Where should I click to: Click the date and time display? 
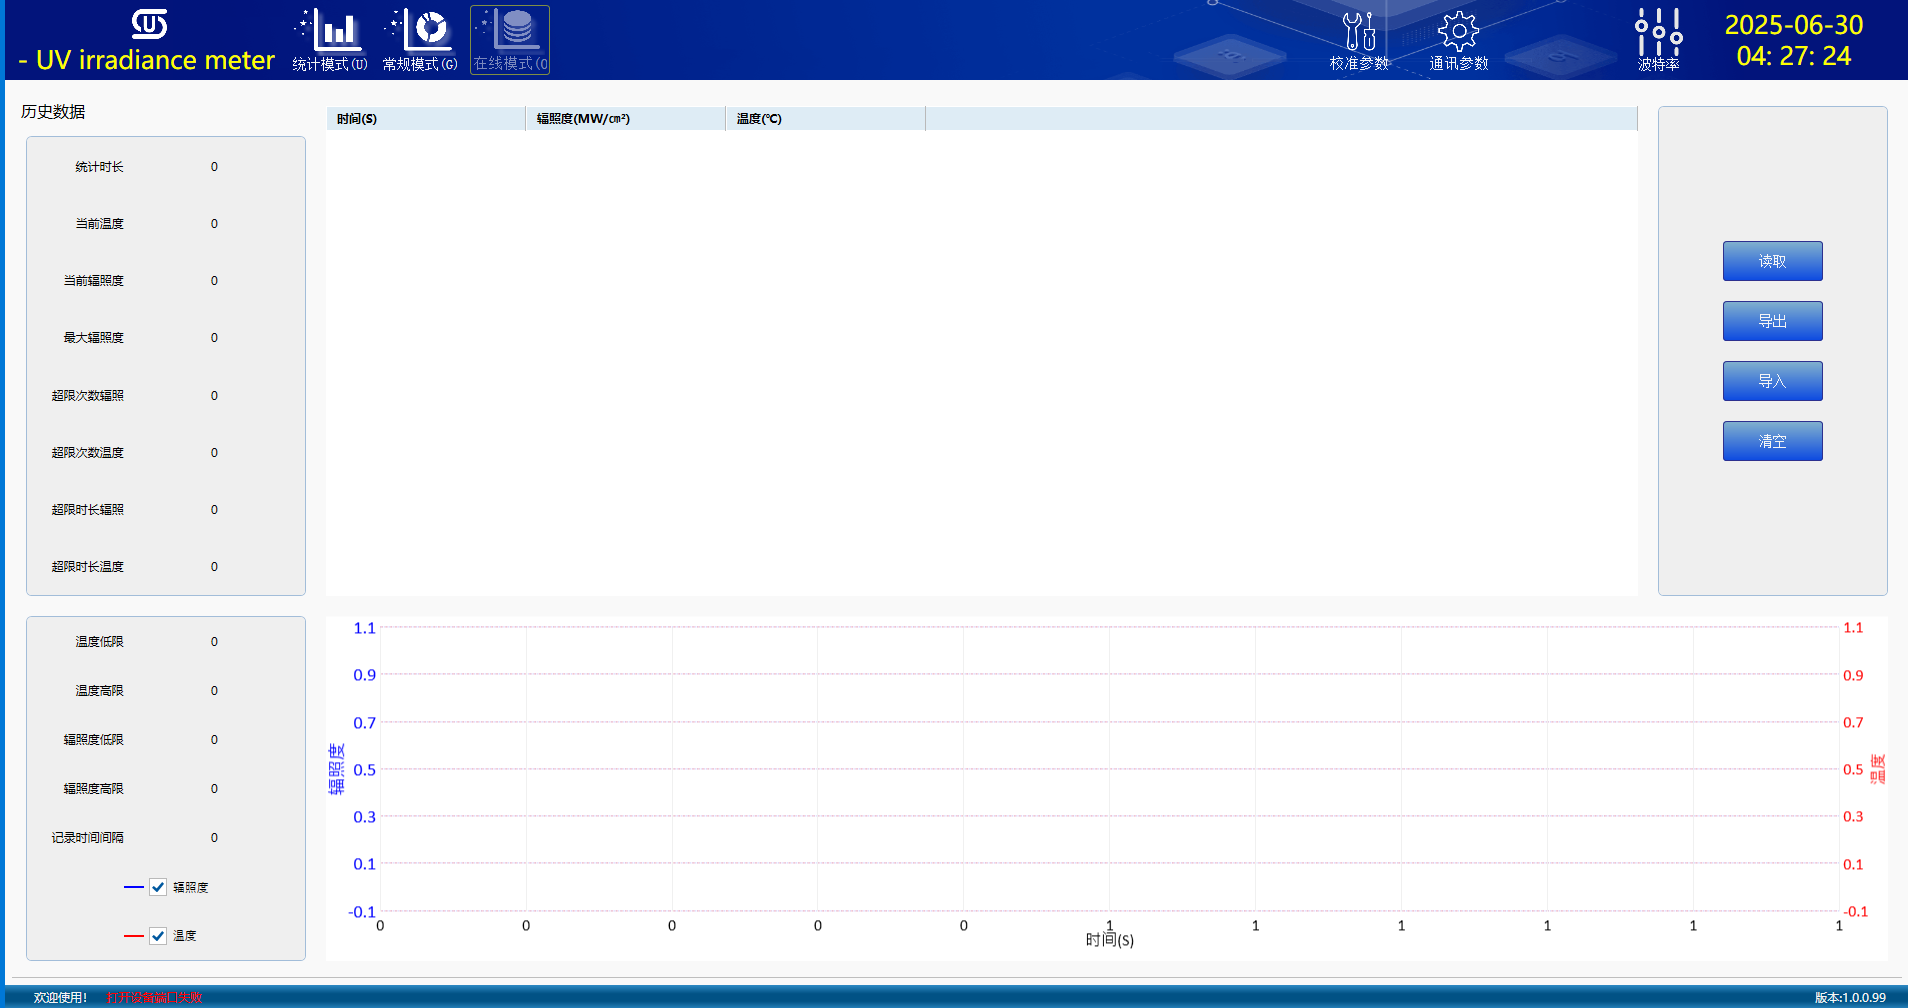[1793, 40]
